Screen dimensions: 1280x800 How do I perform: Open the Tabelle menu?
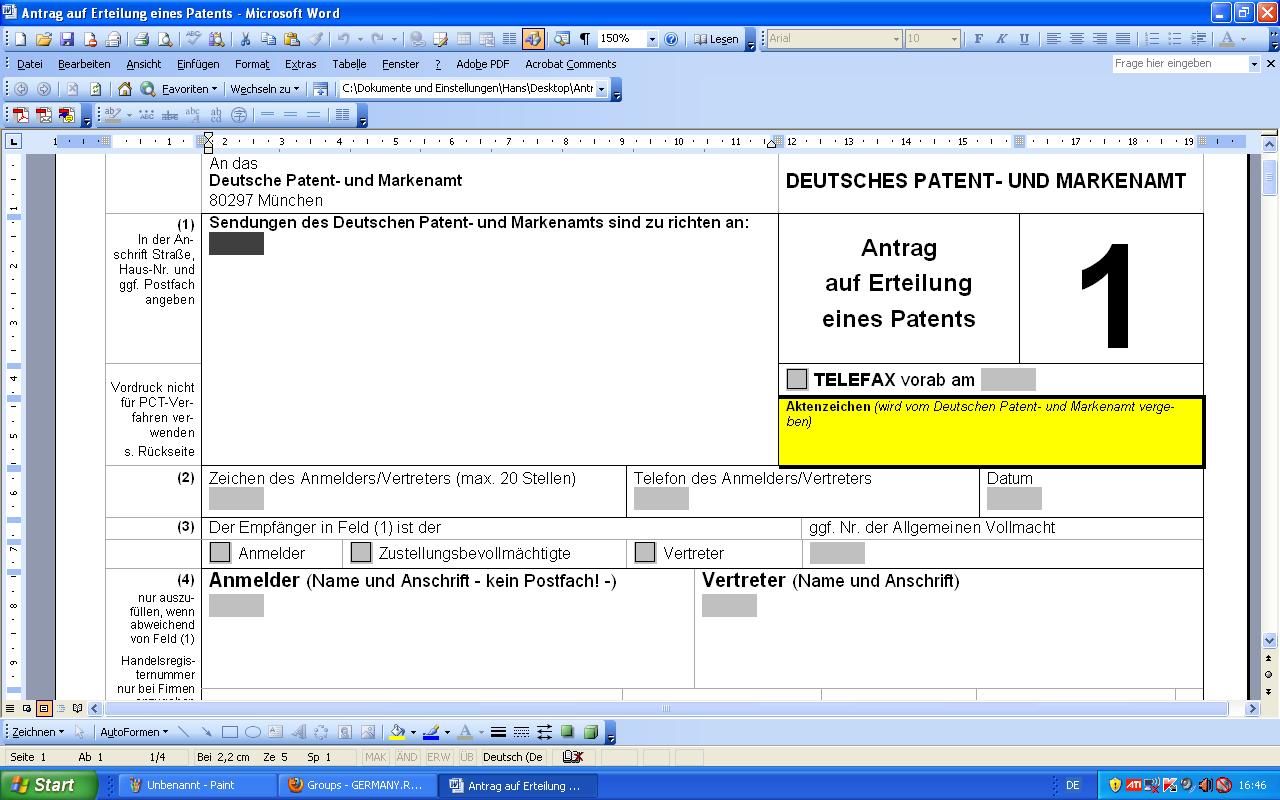click(349, 64)
